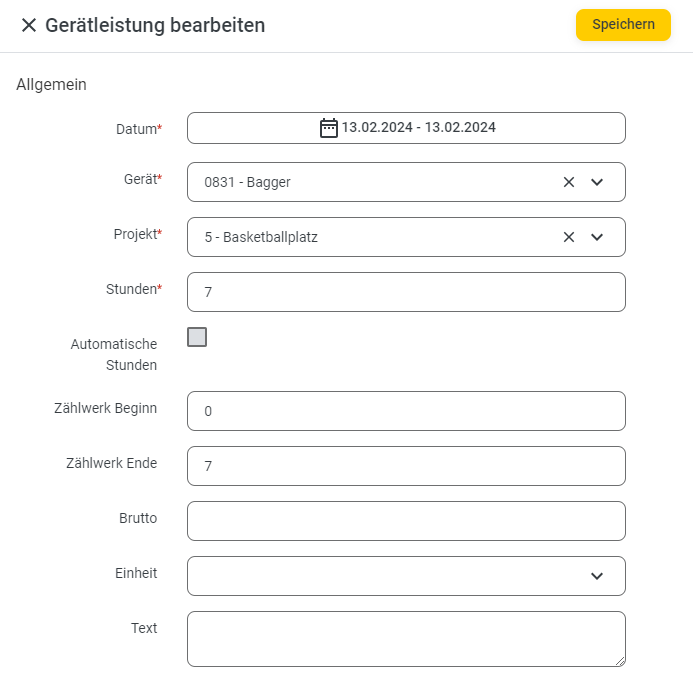Click inside the Text textarea

[406, 639]
